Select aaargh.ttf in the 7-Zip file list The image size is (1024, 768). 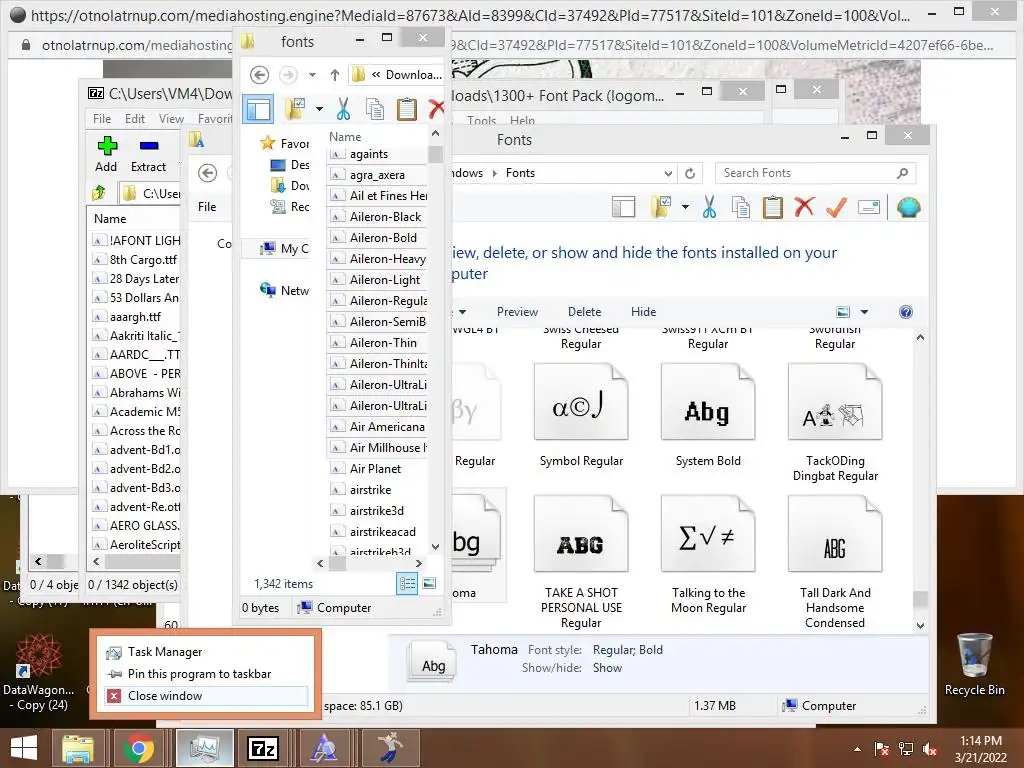pos(135,317)
